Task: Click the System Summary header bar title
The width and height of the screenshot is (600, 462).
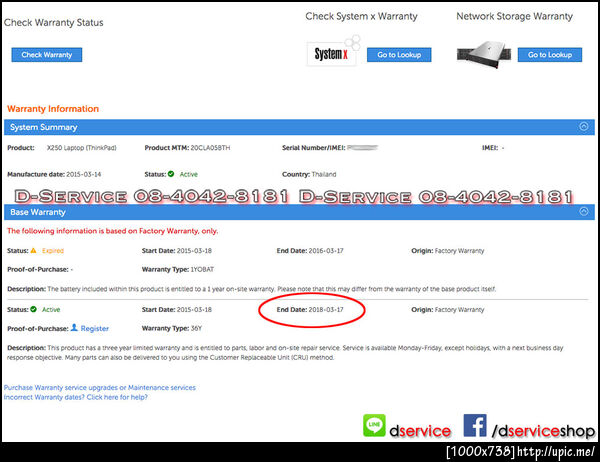Action: 44,127
